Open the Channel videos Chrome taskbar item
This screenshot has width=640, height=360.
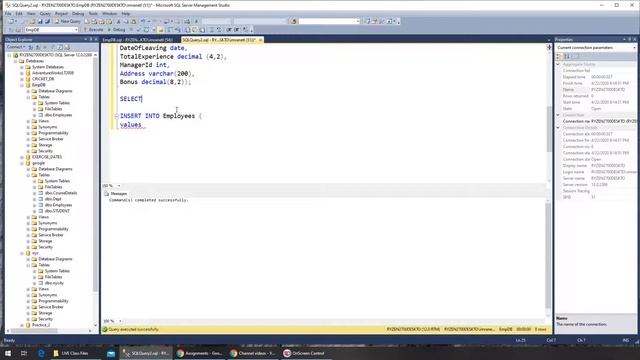click(253, 353)
